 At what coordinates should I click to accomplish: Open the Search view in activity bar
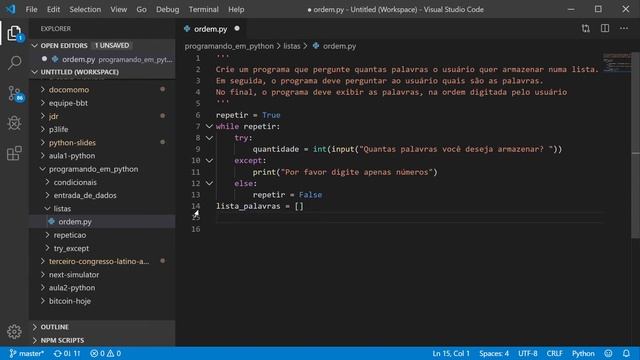(14, 63)
